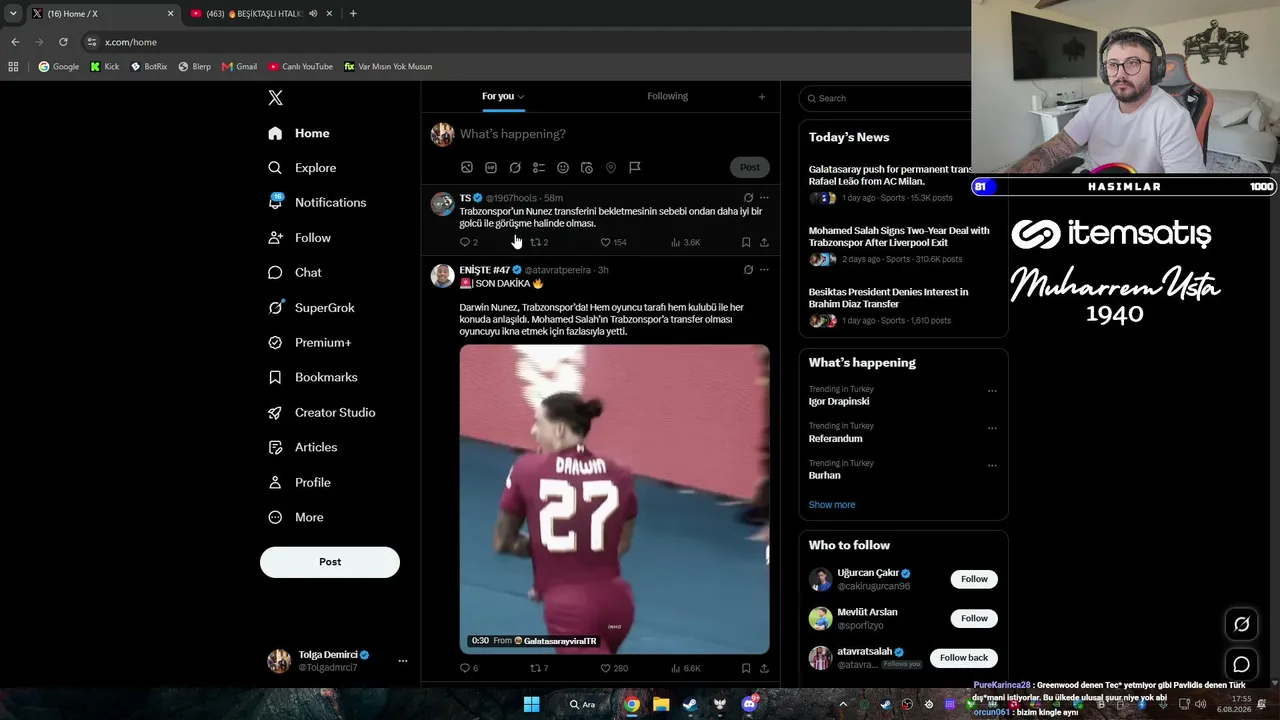
Task: Reload the page in Chrome
Action: click(63, 42)
